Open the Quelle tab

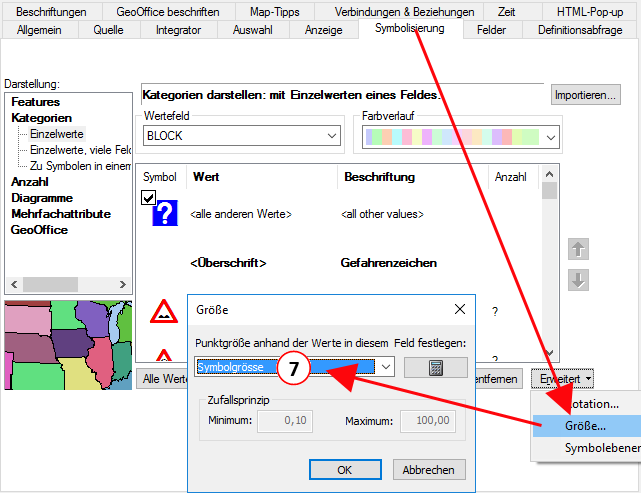pyautogui.click(x=108, y=30)
